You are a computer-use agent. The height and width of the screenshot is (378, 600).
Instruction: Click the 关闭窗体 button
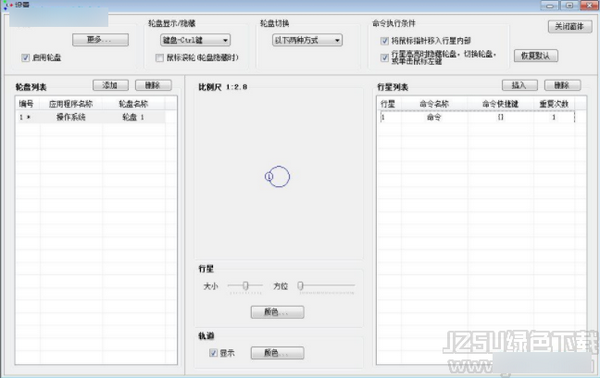570,26
